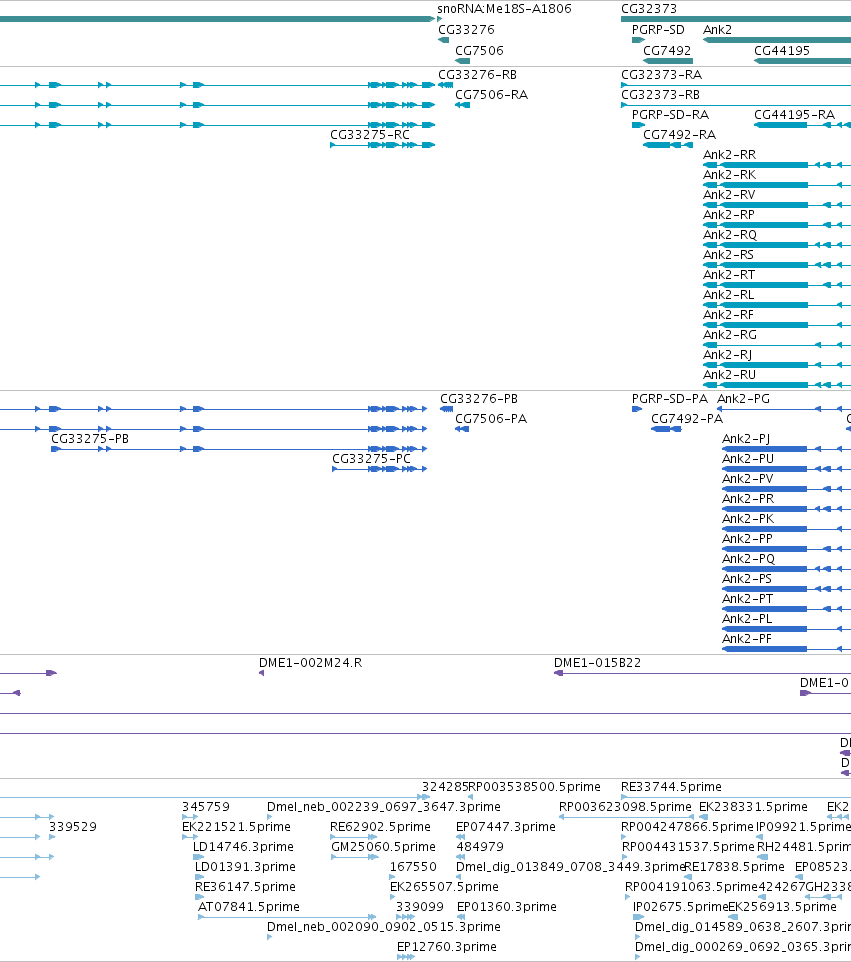This screenshot has height=962, width=851.
Task: Click the Ank2-PS protein label
Action: pyautogui.click(x=747, y=579)
